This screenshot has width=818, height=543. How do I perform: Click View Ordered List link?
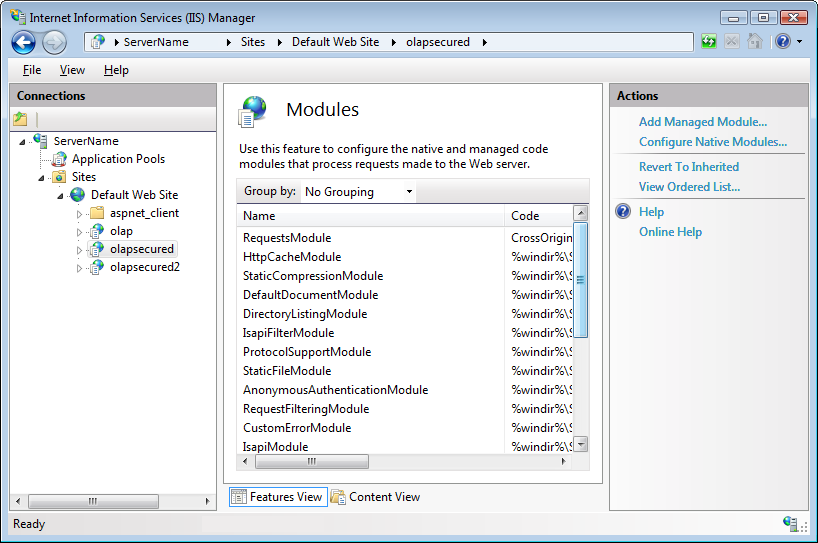tap(689, 187)
